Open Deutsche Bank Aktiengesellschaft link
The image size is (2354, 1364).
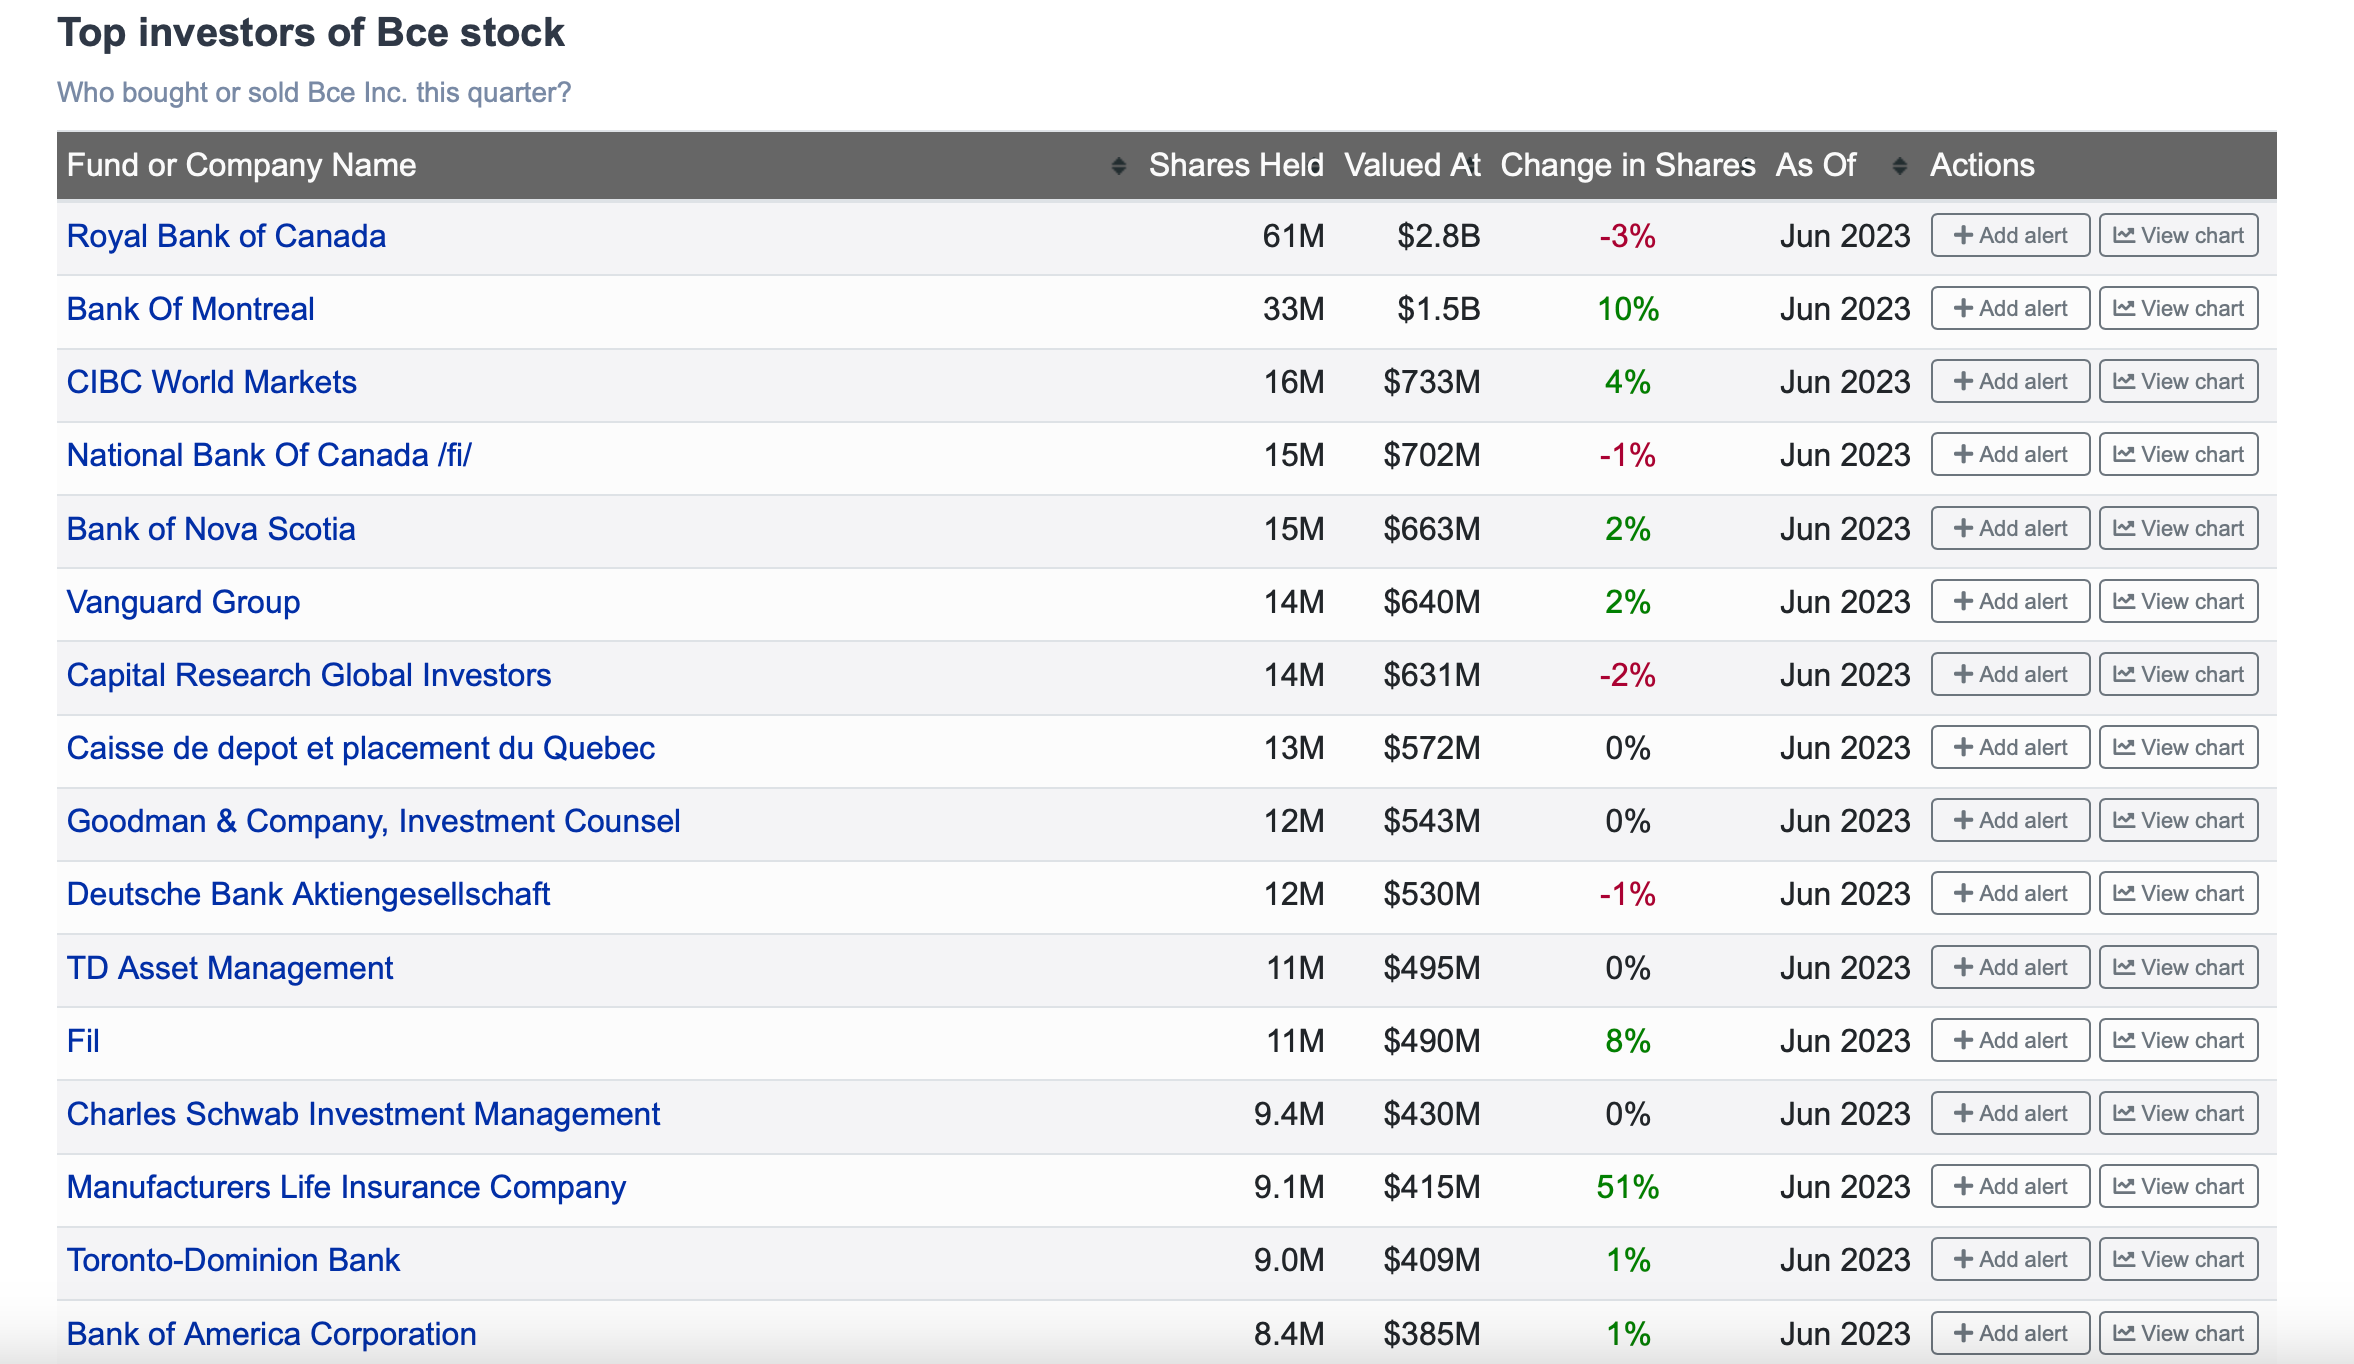point(308,894)
